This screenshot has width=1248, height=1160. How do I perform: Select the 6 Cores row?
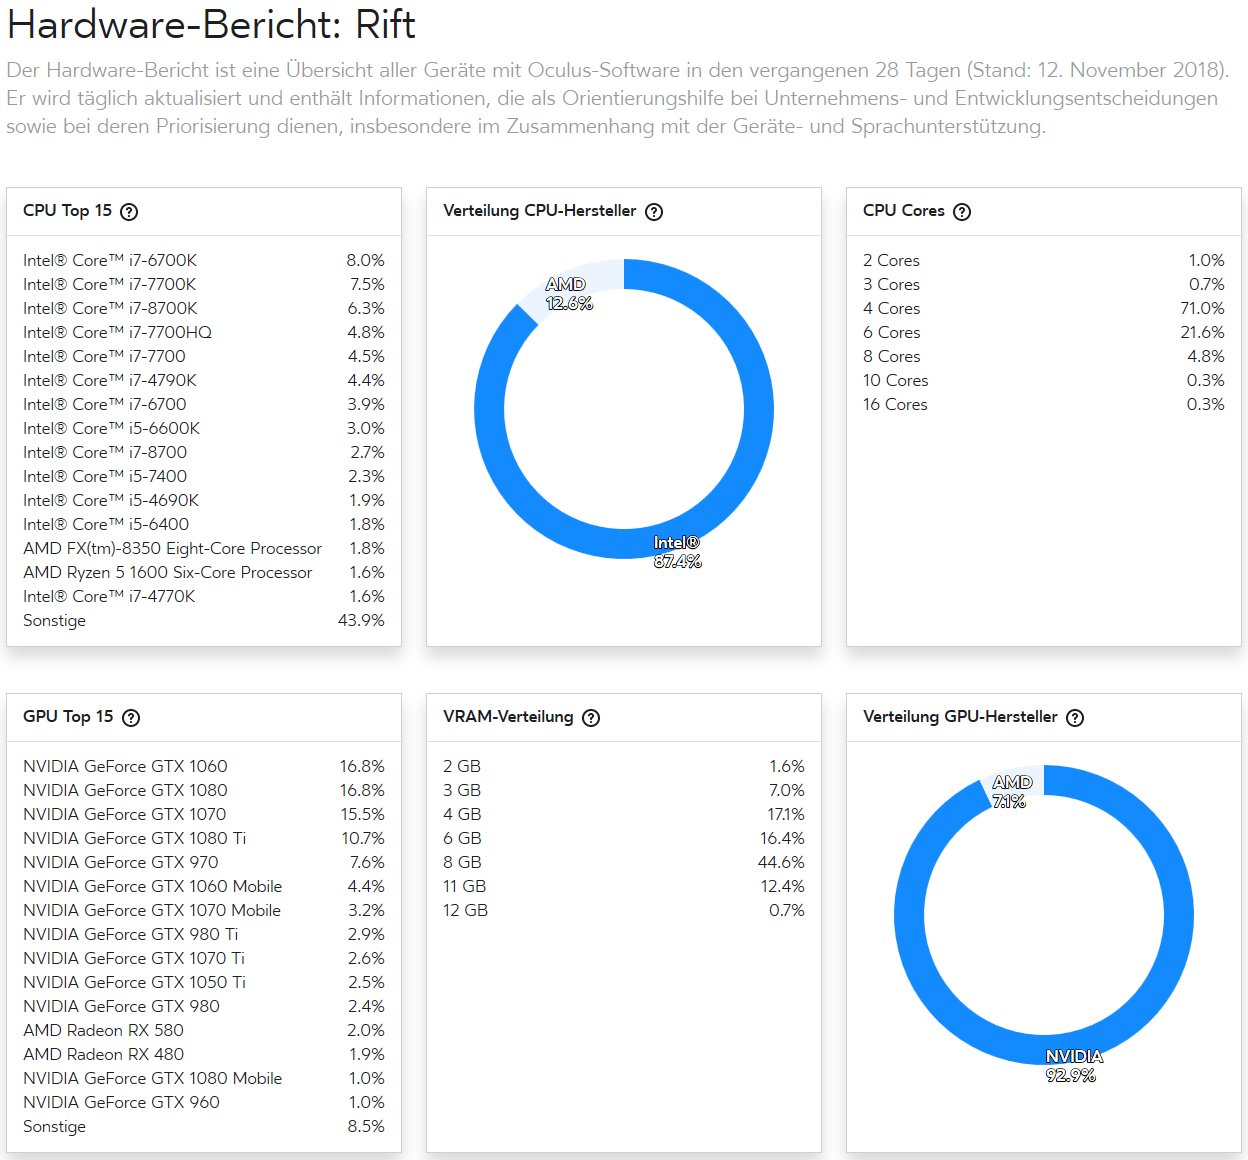1044,332
